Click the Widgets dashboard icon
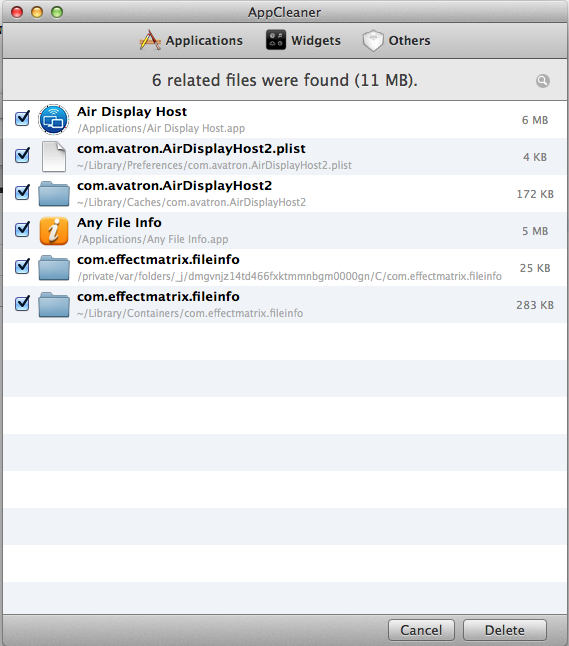The image size is (569, 646). (x=276, y=40)
